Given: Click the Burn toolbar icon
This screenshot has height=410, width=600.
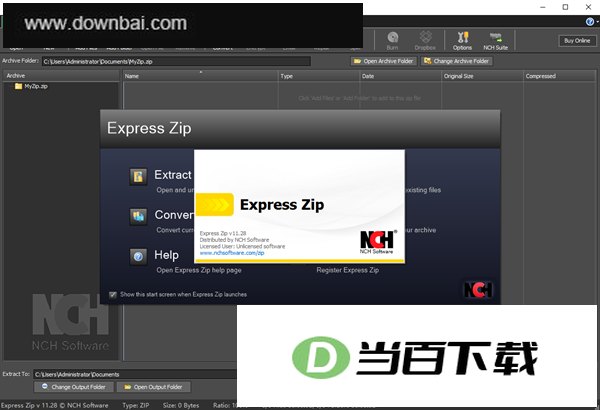Looking at the screenshot, I should (x=392, y=41).
